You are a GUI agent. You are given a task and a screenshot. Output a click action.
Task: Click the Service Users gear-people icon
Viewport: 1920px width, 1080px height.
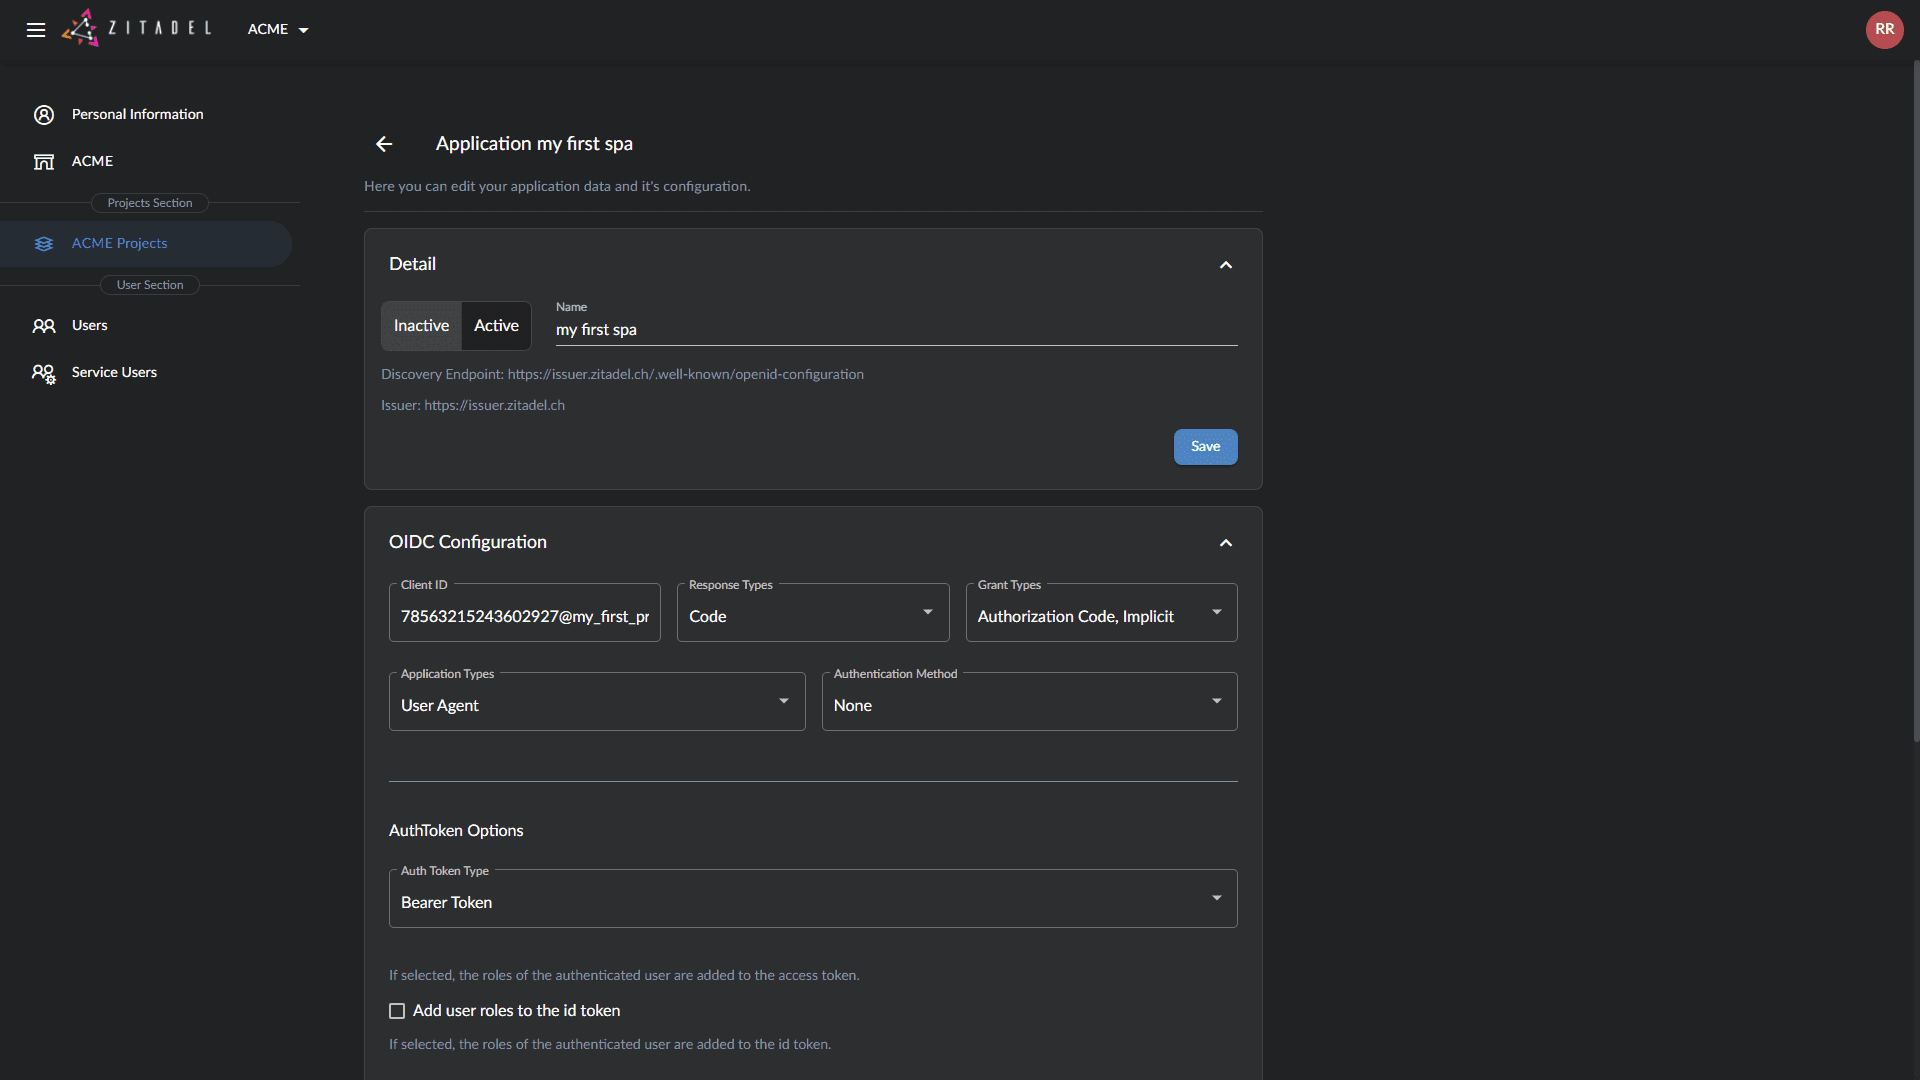click(x=44, y=373)
